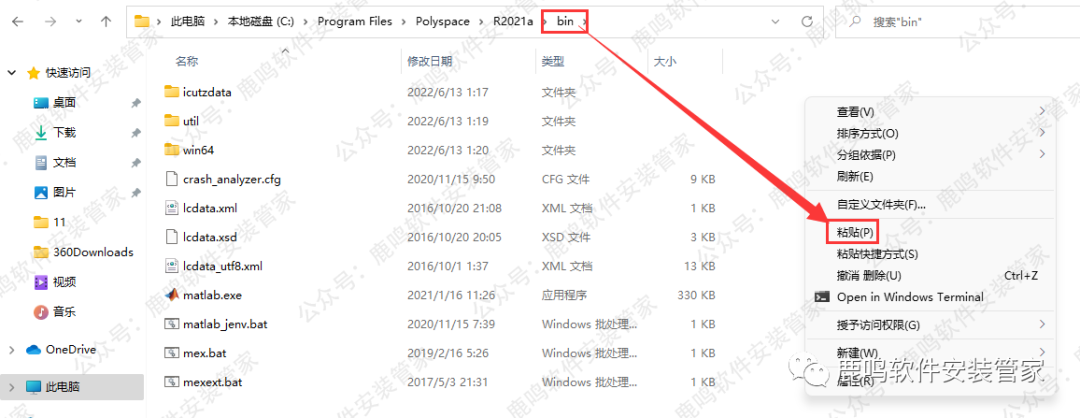The height and width of the screenshot is (418, 1080).
Task: Select Program Files in the address path
Action: 355,21
